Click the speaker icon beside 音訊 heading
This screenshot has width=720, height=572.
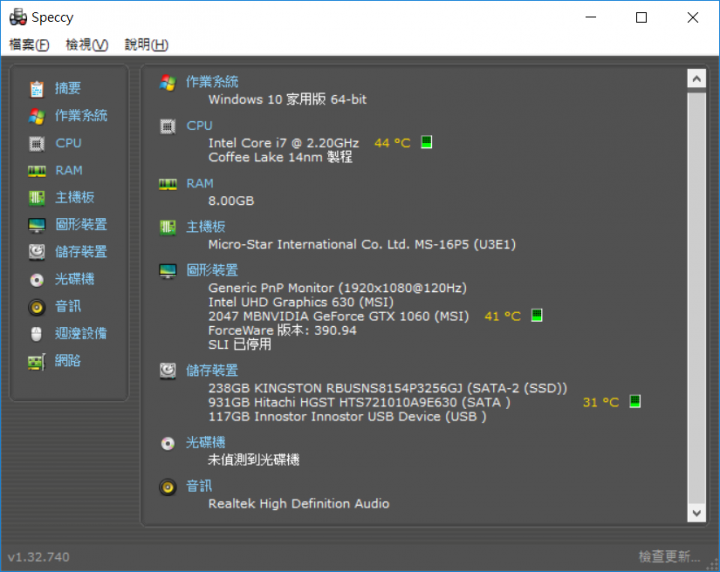click(168, 487)
